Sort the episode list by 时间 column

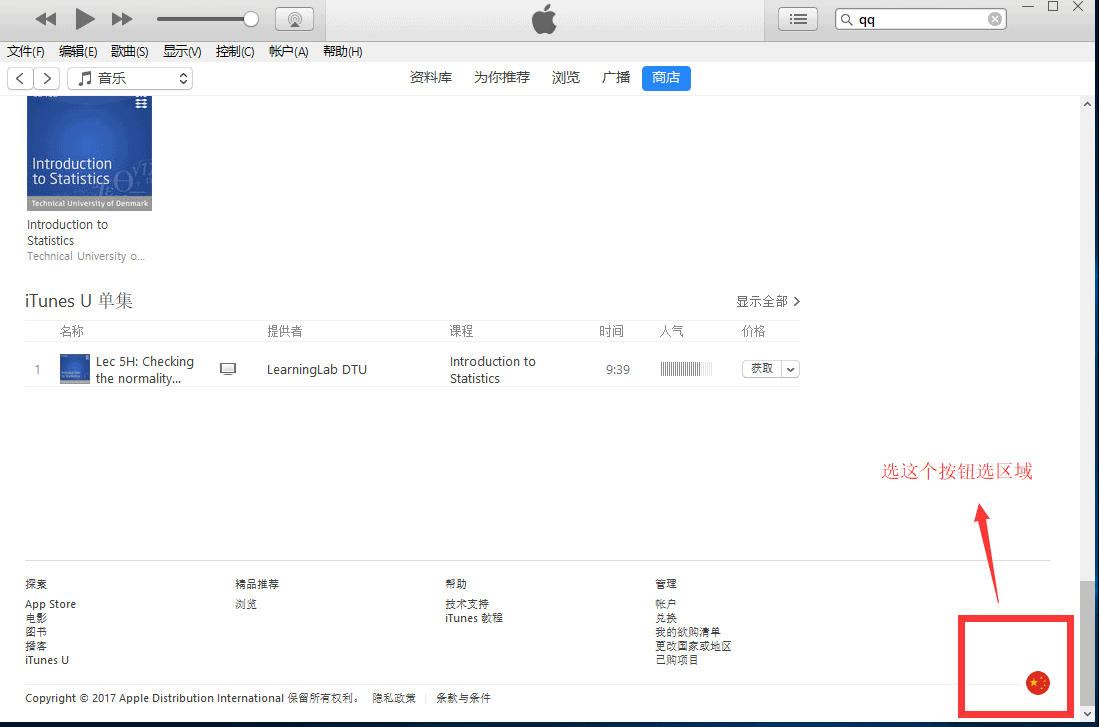(611, 331)
